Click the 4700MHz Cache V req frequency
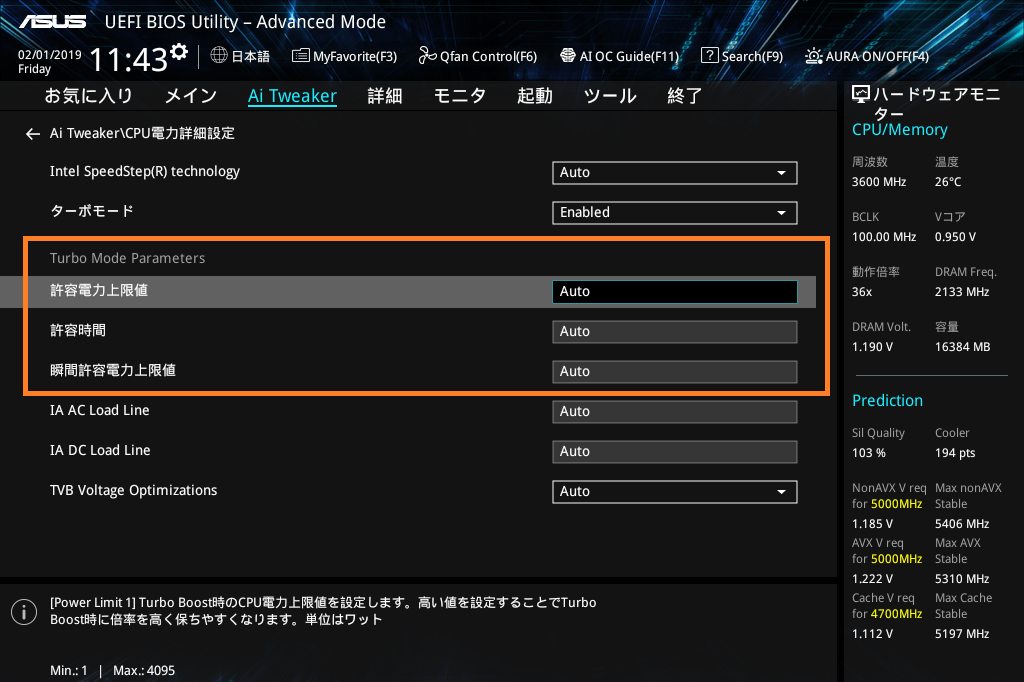 [897, 614]
